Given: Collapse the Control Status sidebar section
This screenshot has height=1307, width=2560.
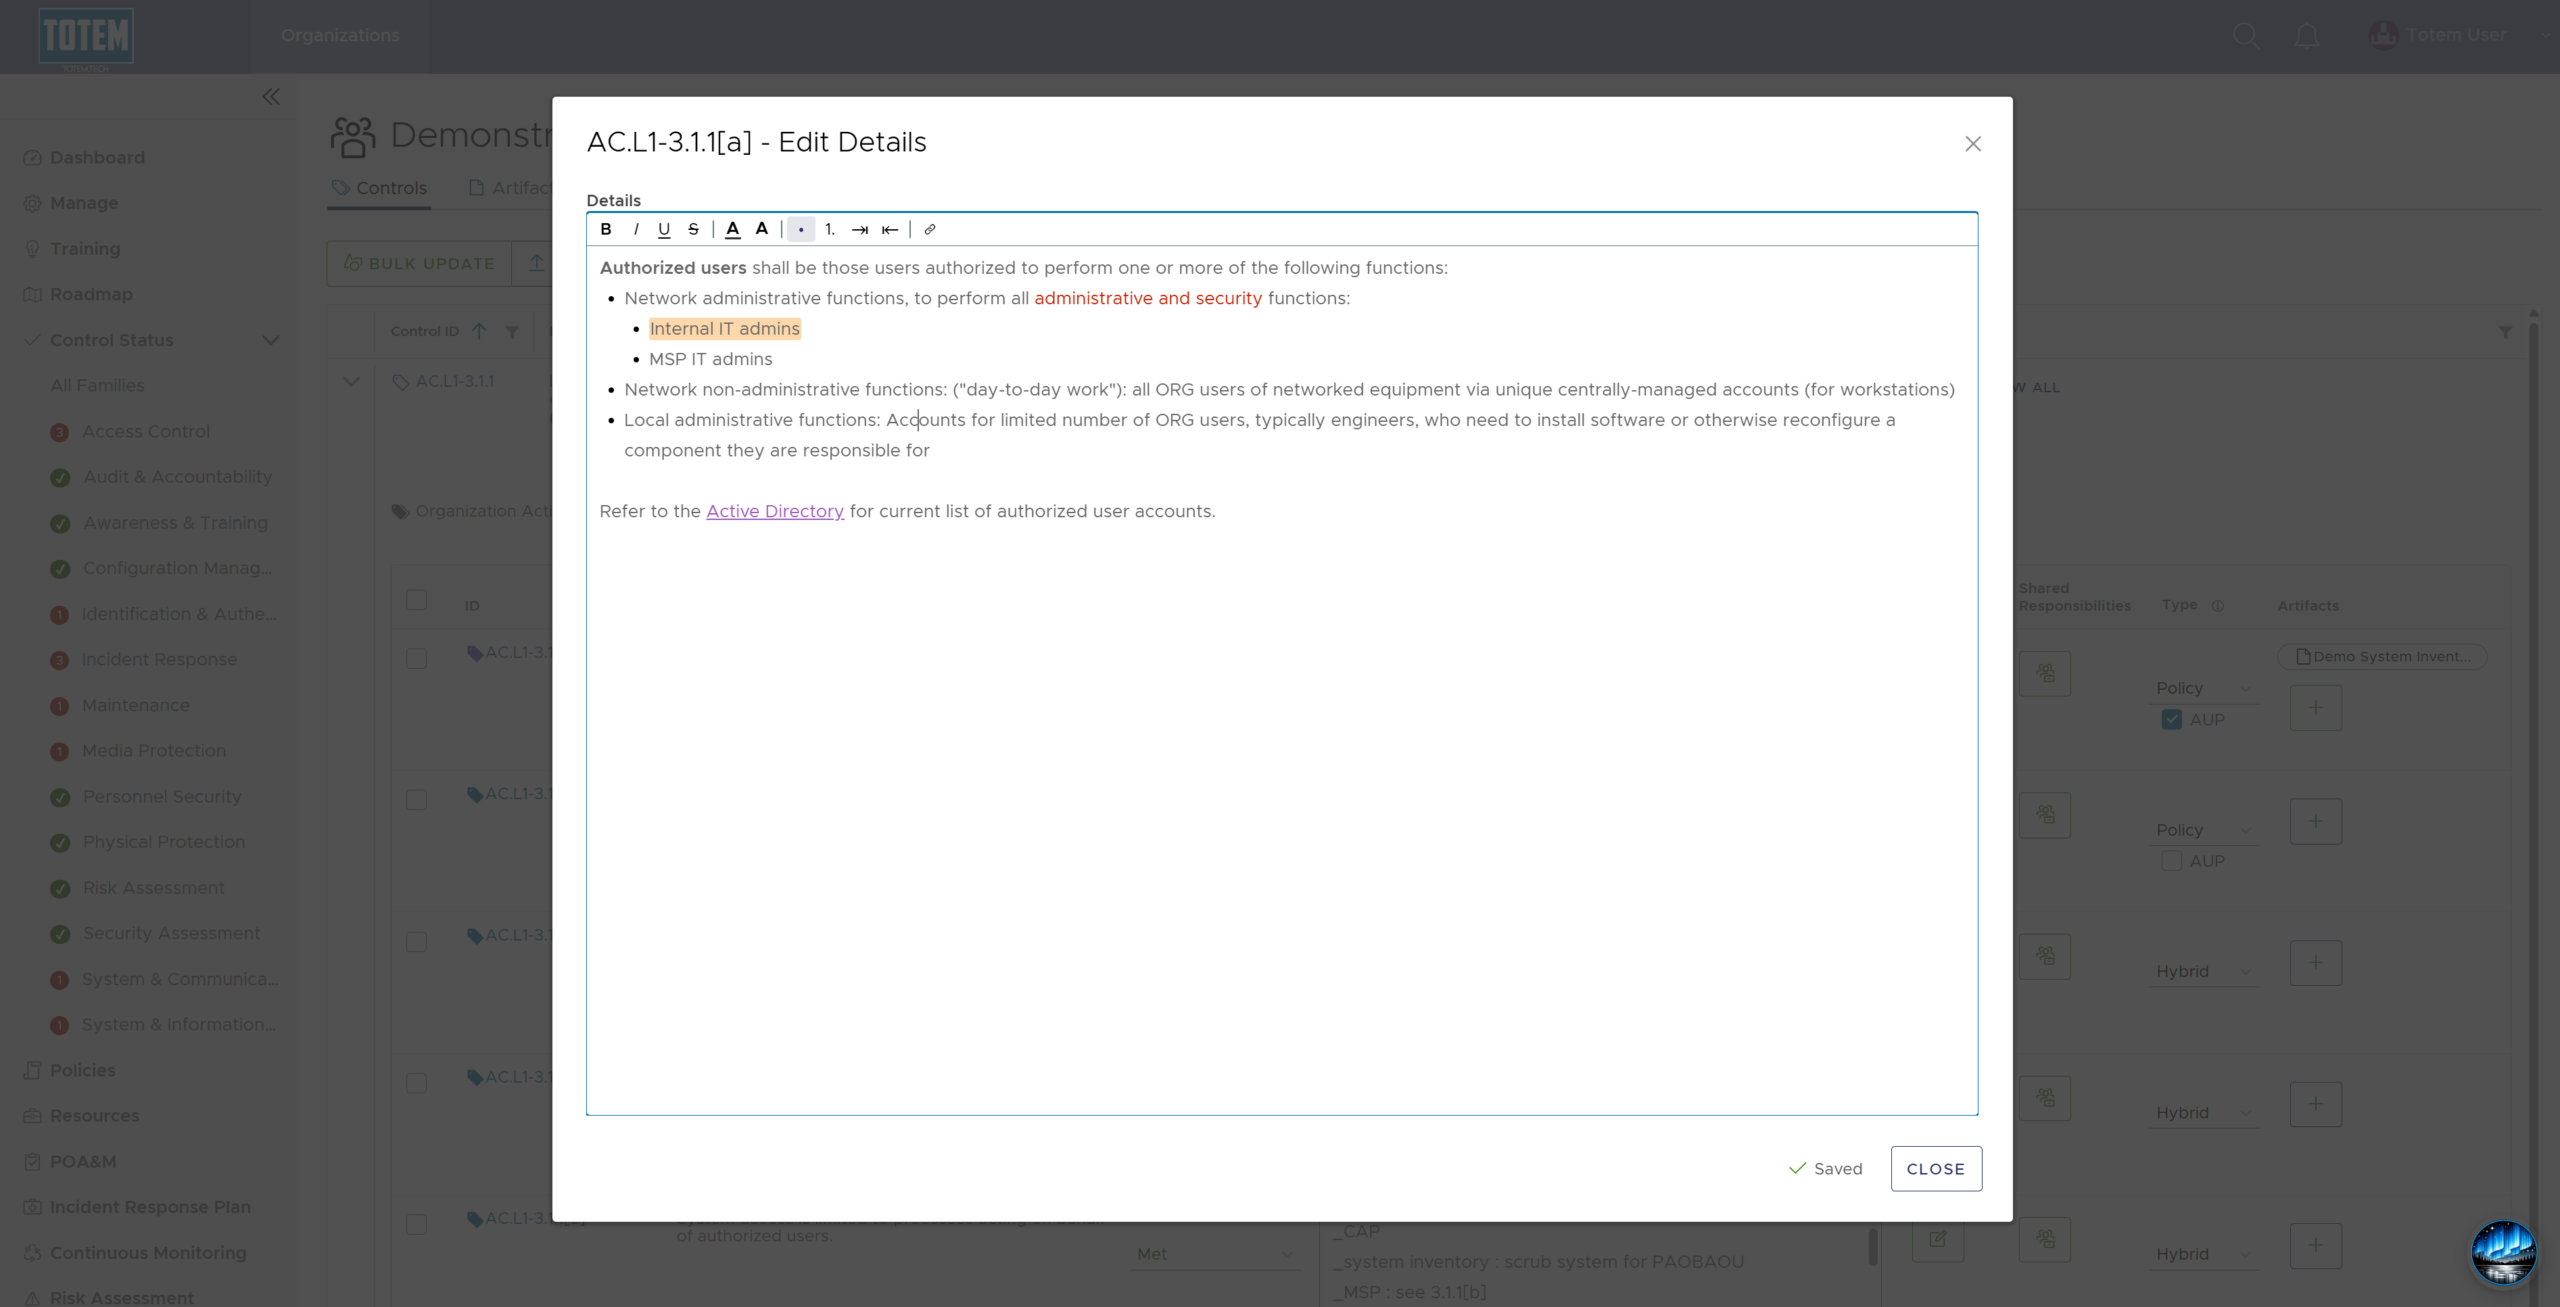Looking at the screenshot, I should coord(270,340).
